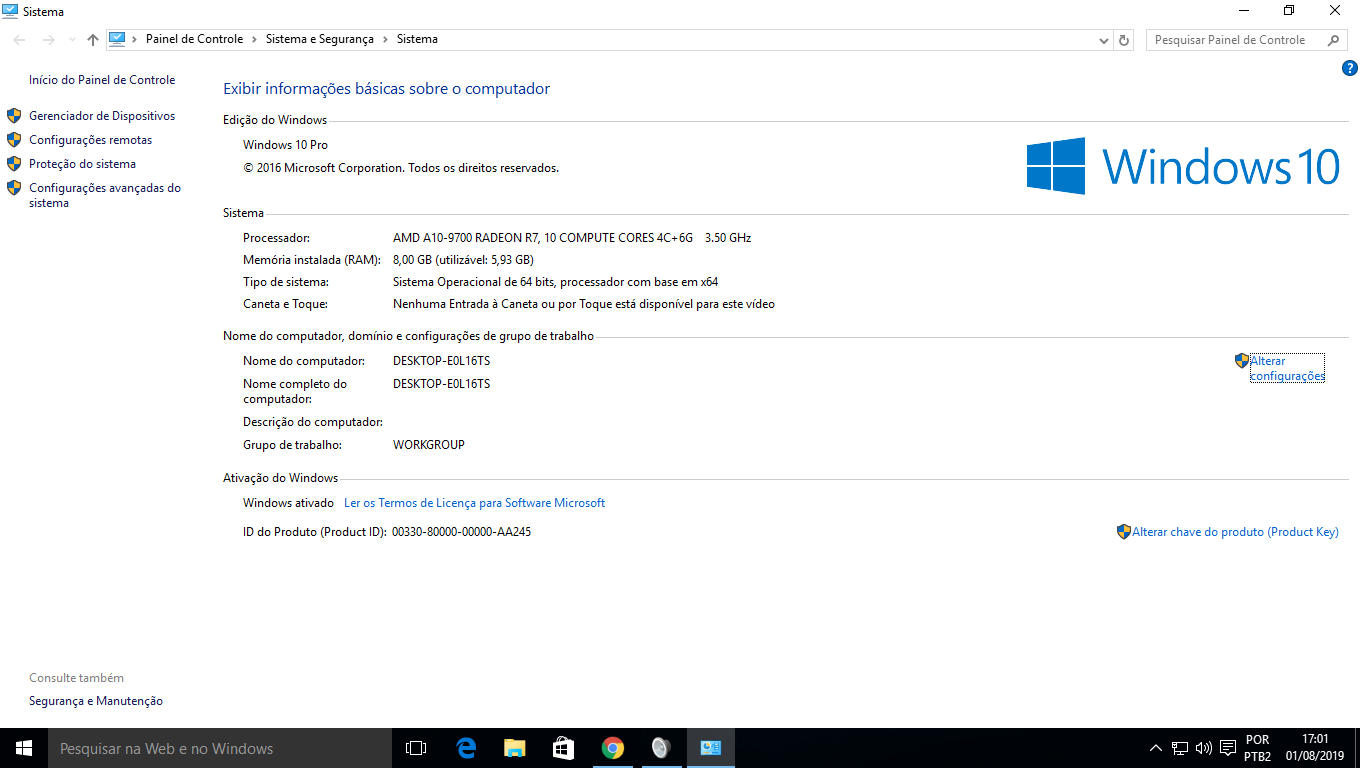The height and width of the screenshot is (768, 1360).
Task: Click the Exibir informações básicas heading
Action: pos(386,89)
